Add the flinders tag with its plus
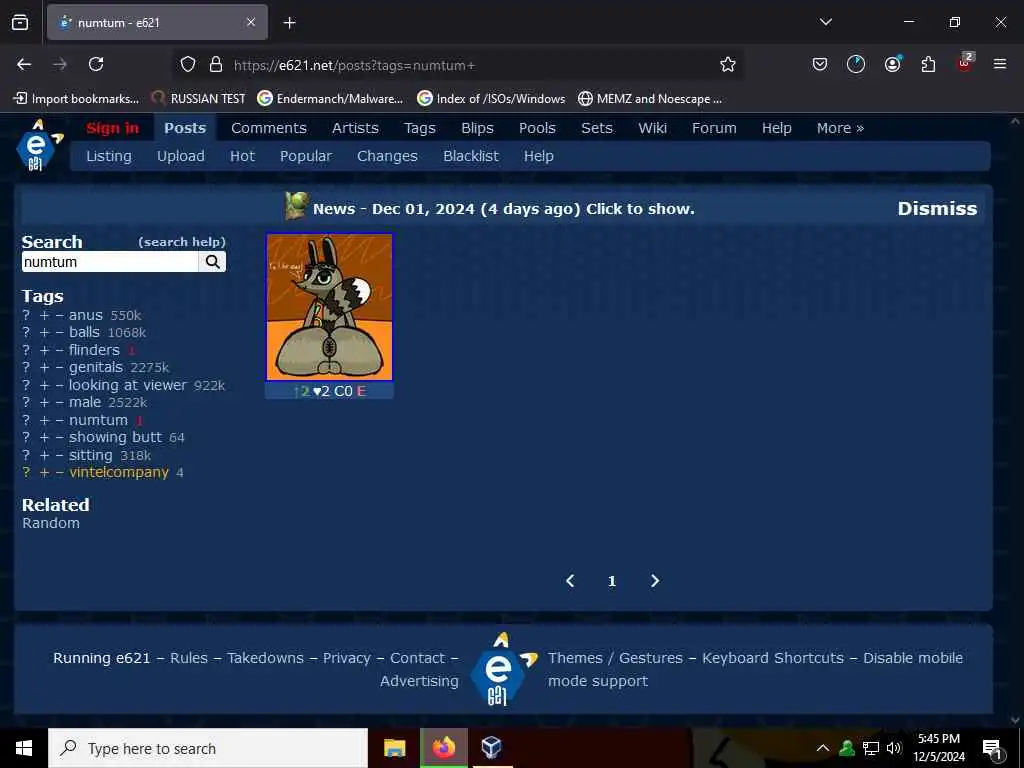This screenshot has height=768, width=1024. pyautogui.click(x=44, y=350)
